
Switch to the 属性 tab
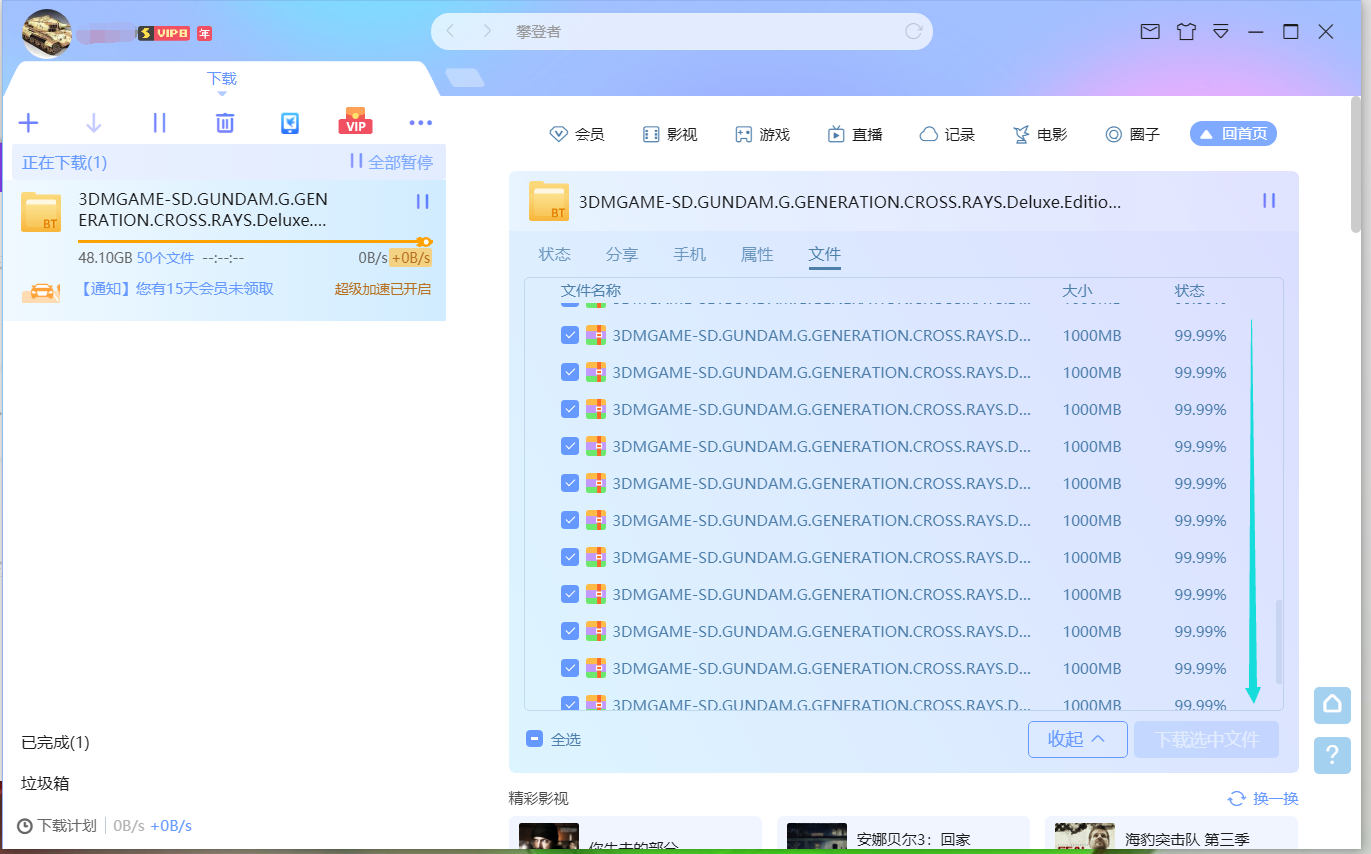click(x=757, y=254)
